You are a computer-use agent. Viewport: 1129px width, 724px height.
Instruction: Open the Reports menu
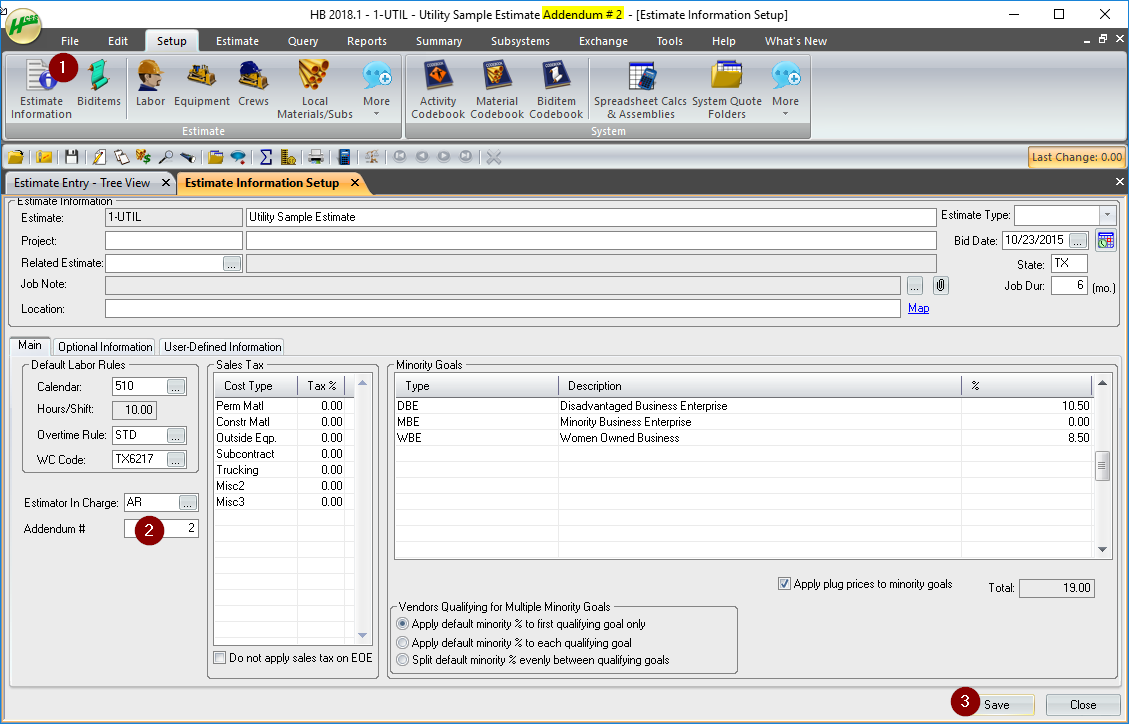pos(366,41)
